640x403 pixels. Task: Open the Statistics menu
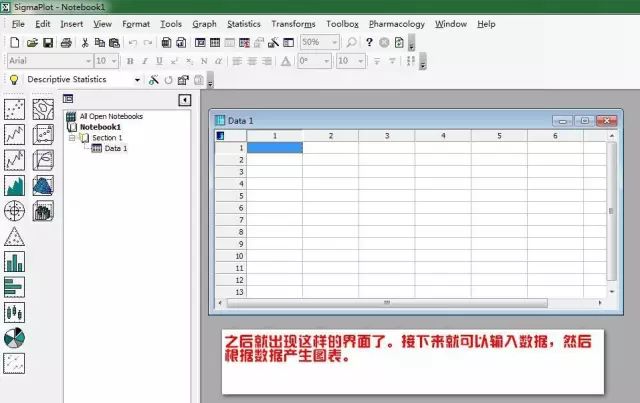coord(244,24)
